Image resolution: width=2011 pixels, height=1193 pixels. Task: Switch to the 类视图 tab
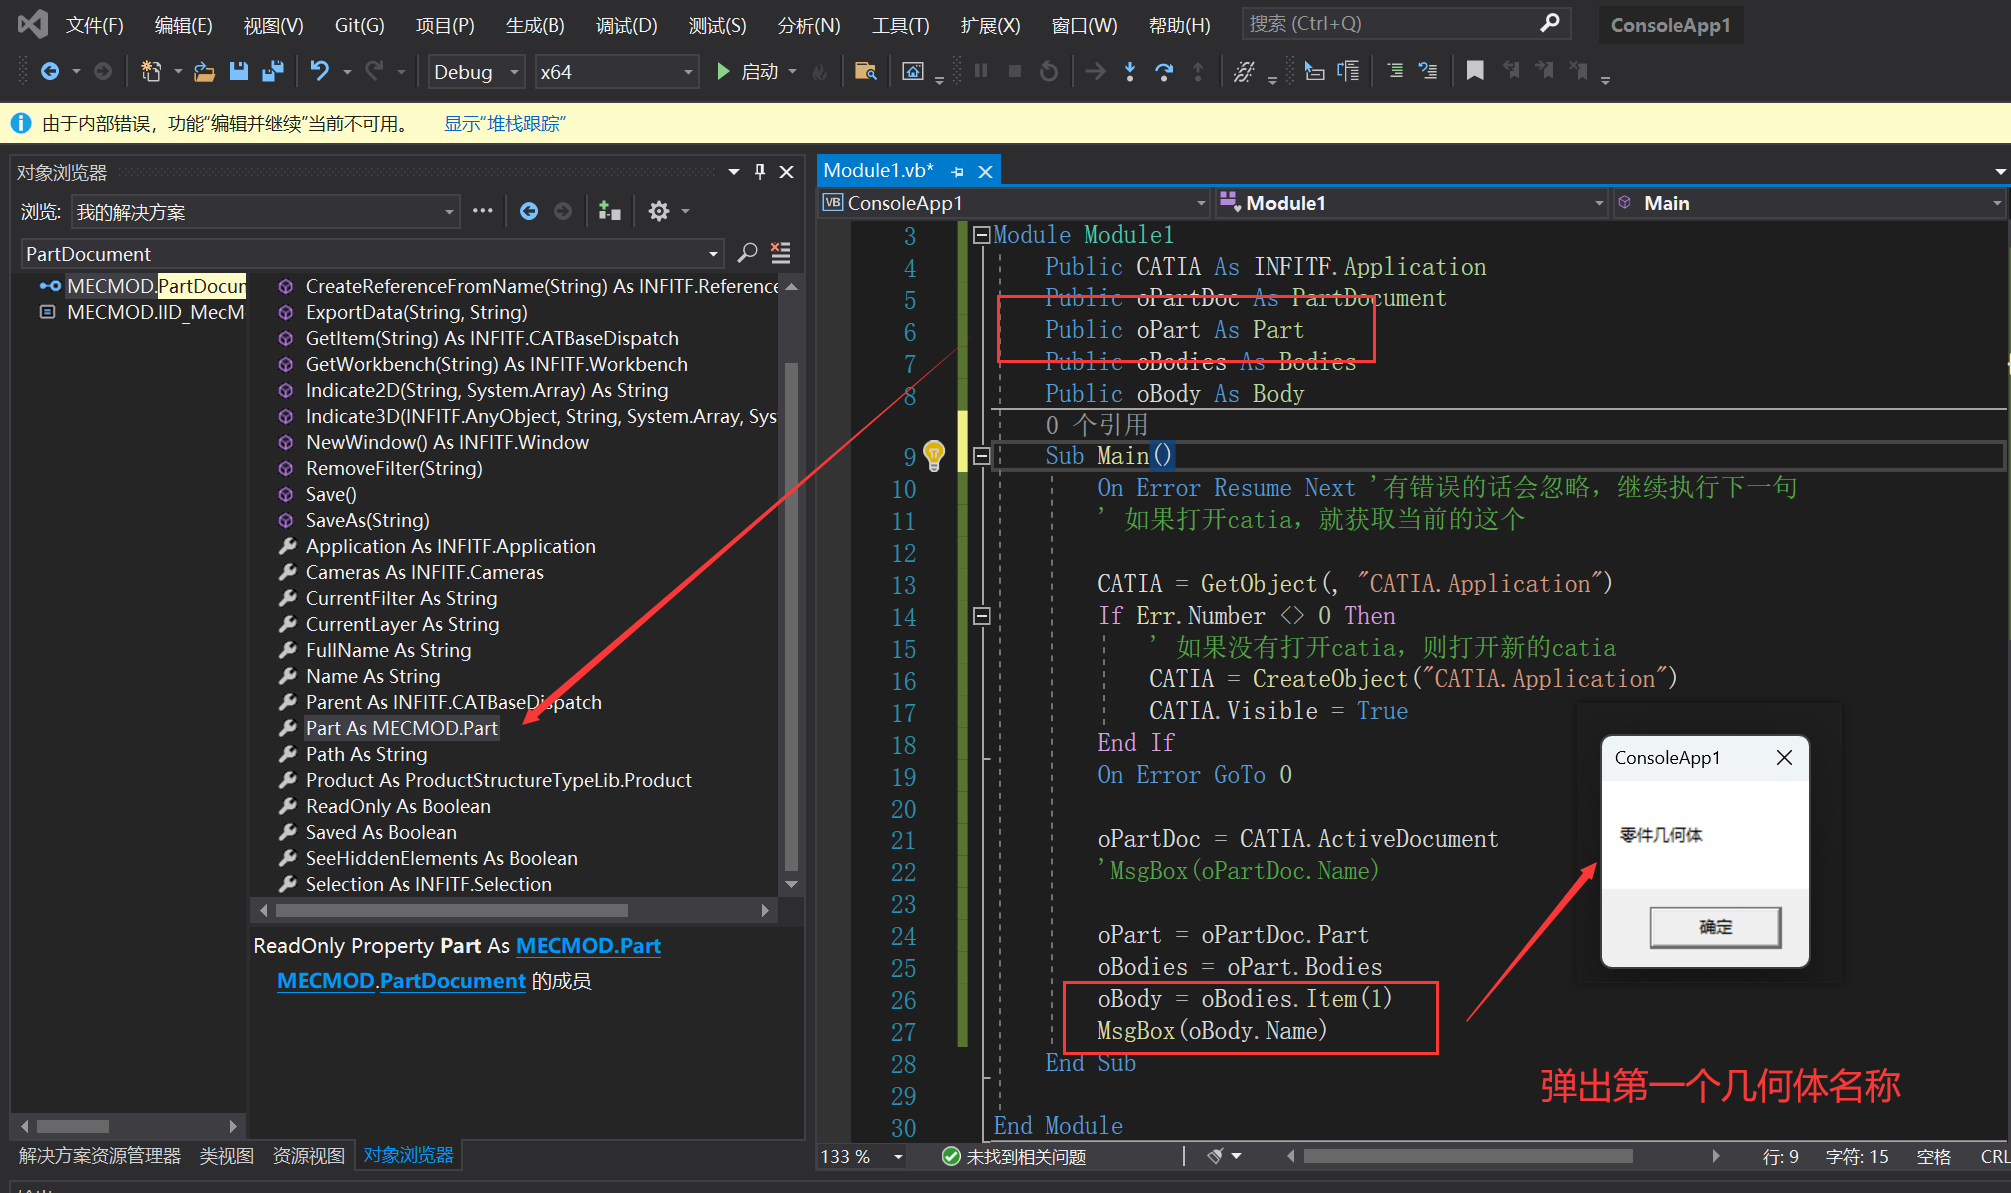coord(227,1156)
